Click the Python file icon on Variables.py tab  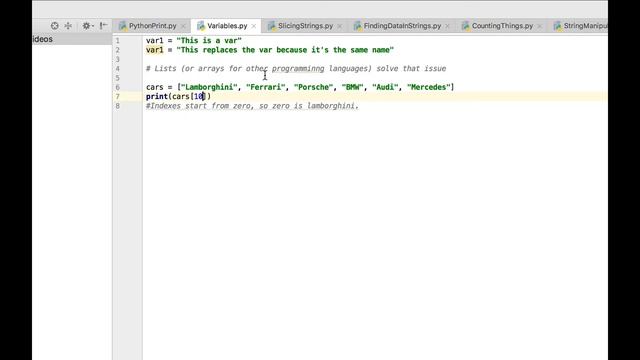200,26
